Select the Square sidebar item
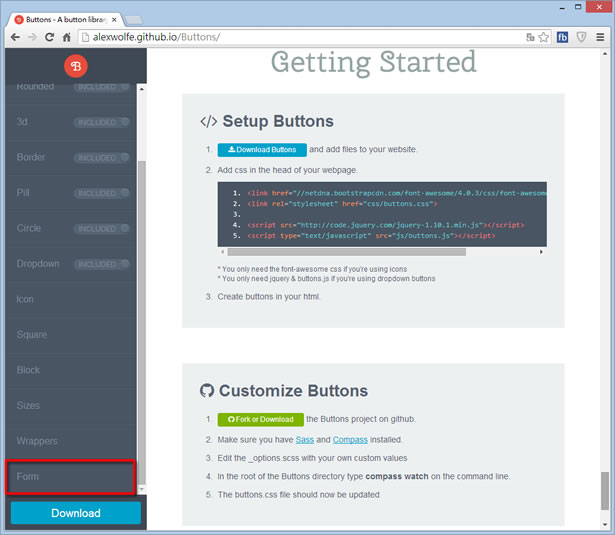Image resolution: width=615 pixels, height=535 pixels. tap(71, 335)
